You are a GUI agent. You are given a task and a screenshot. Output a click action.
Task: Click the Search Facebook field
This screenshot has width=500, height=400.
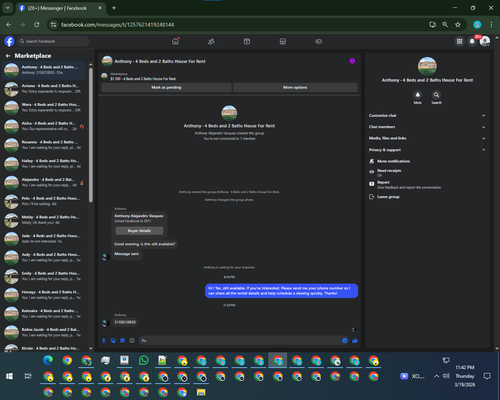(x=53, y=41)
